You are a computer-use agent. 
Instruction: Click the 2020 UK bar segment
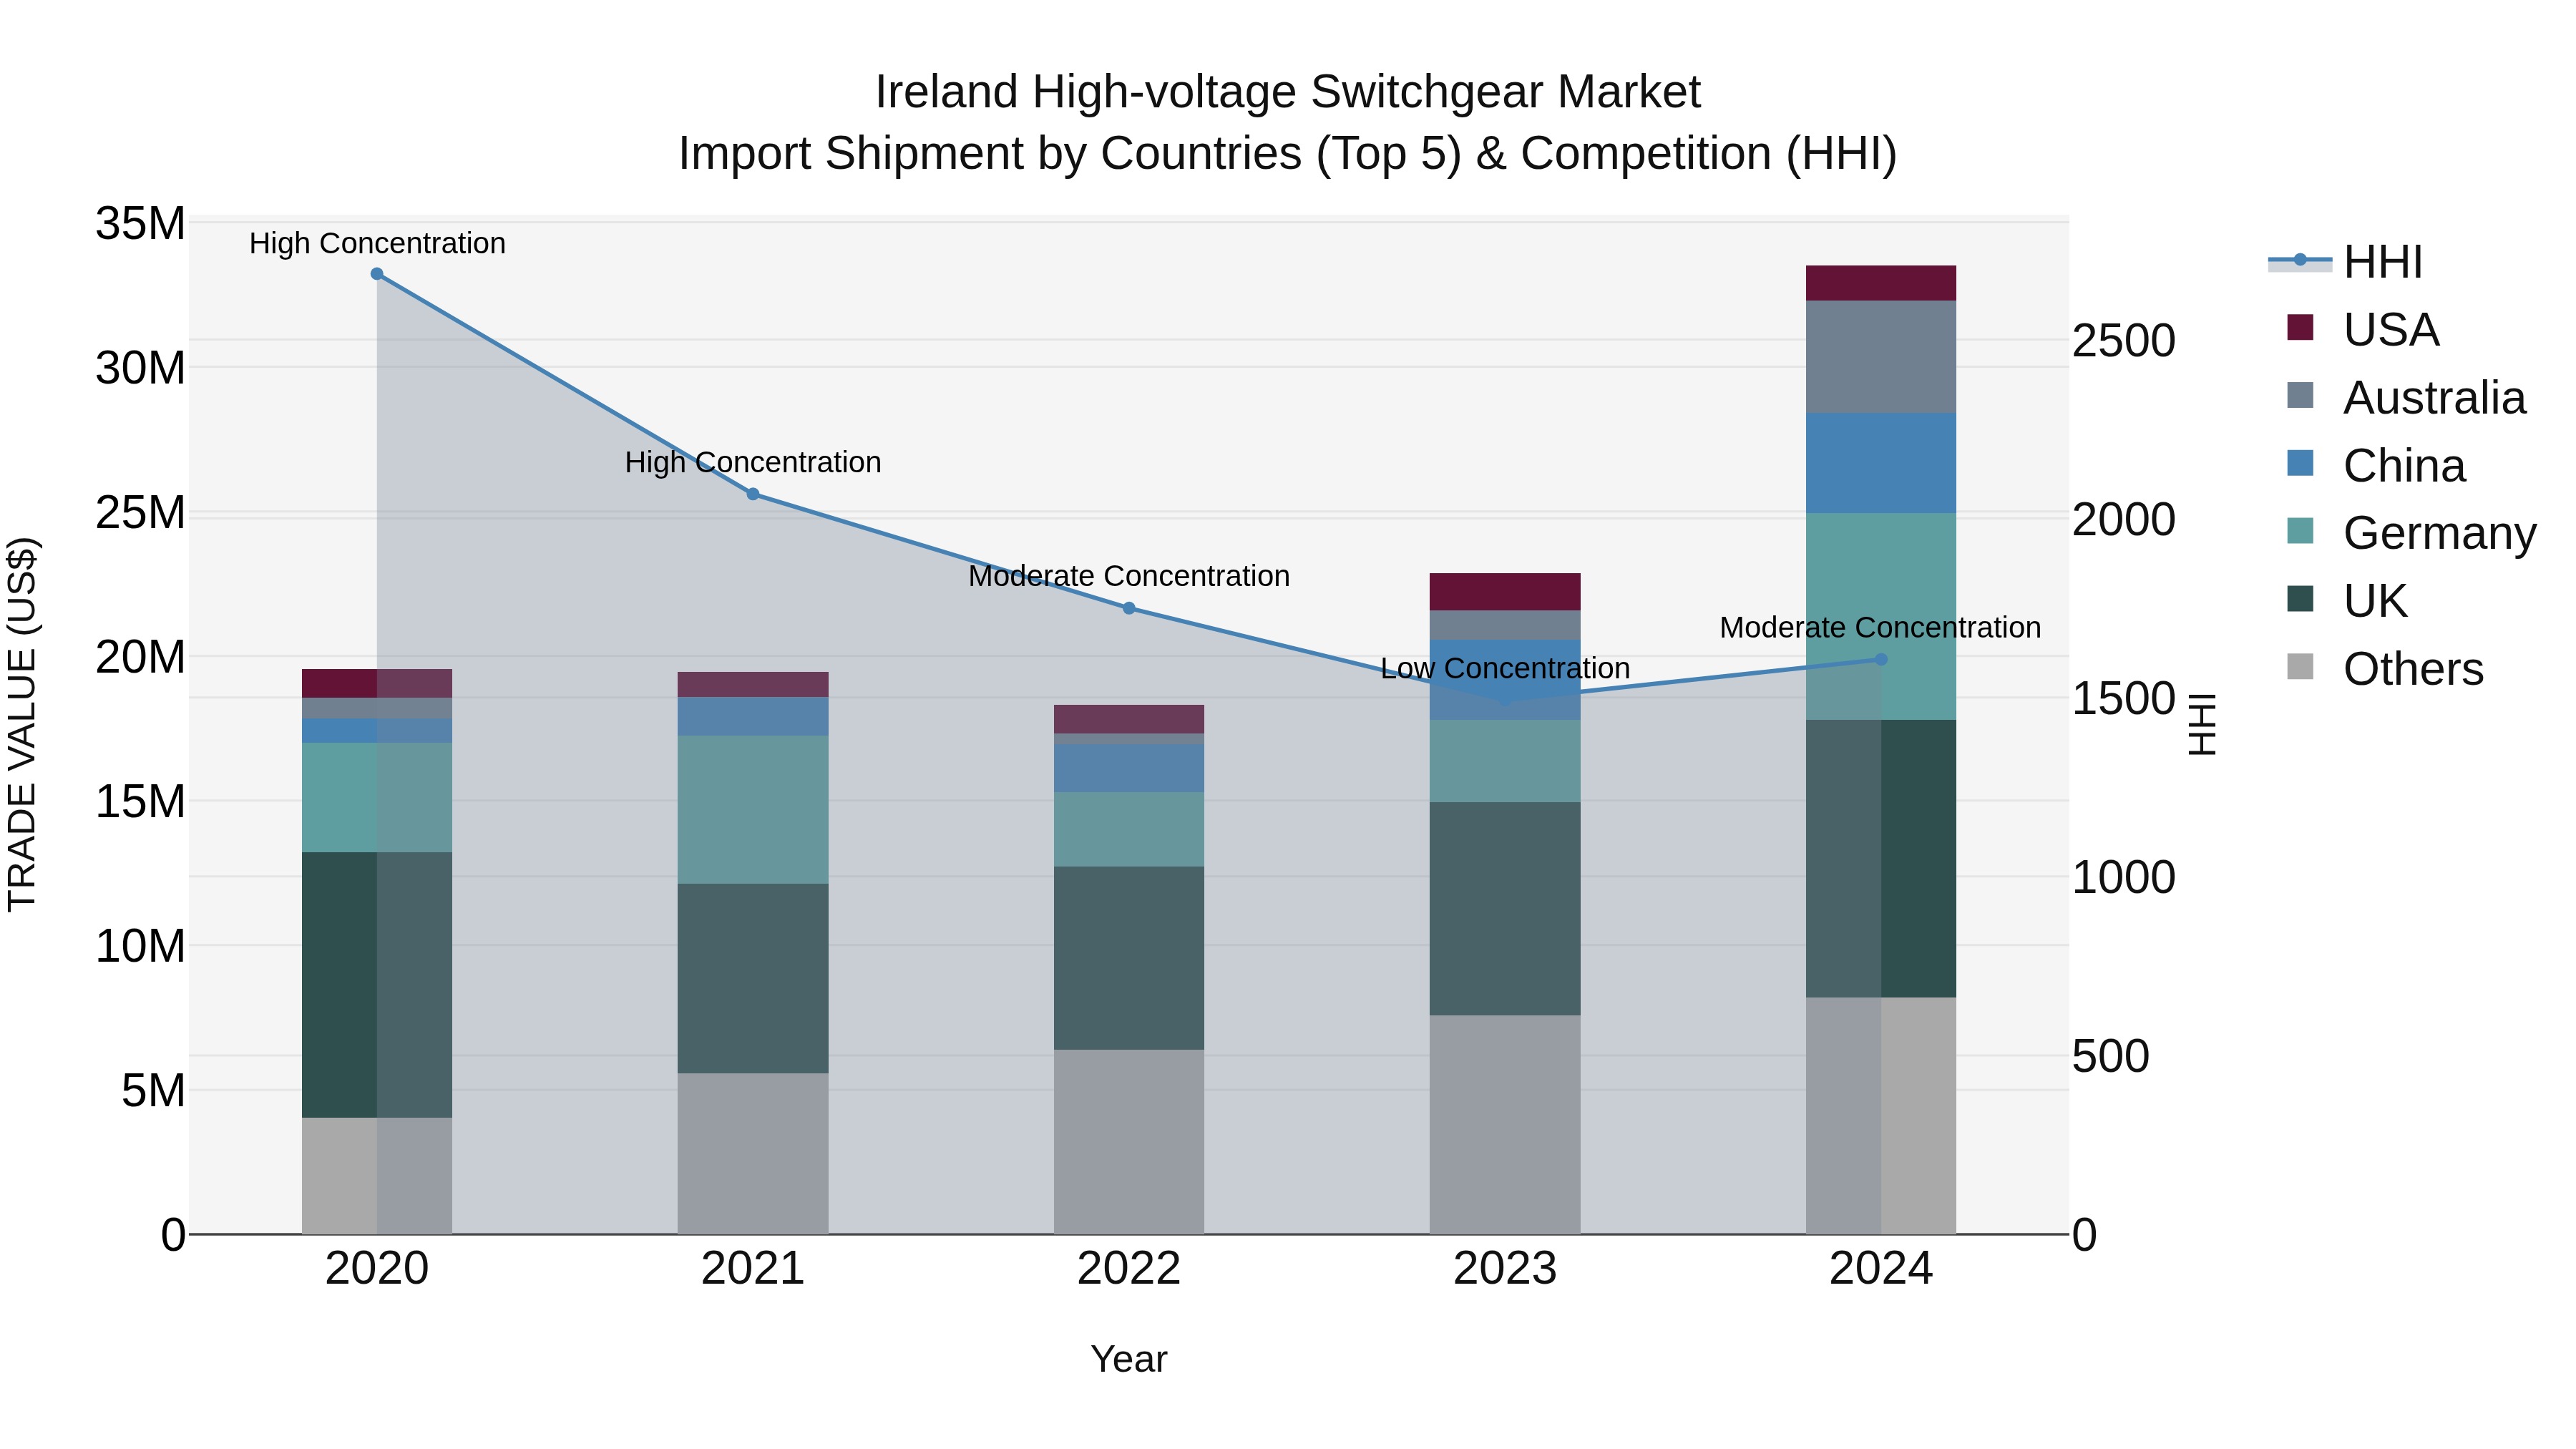click(x=377, y=985)
